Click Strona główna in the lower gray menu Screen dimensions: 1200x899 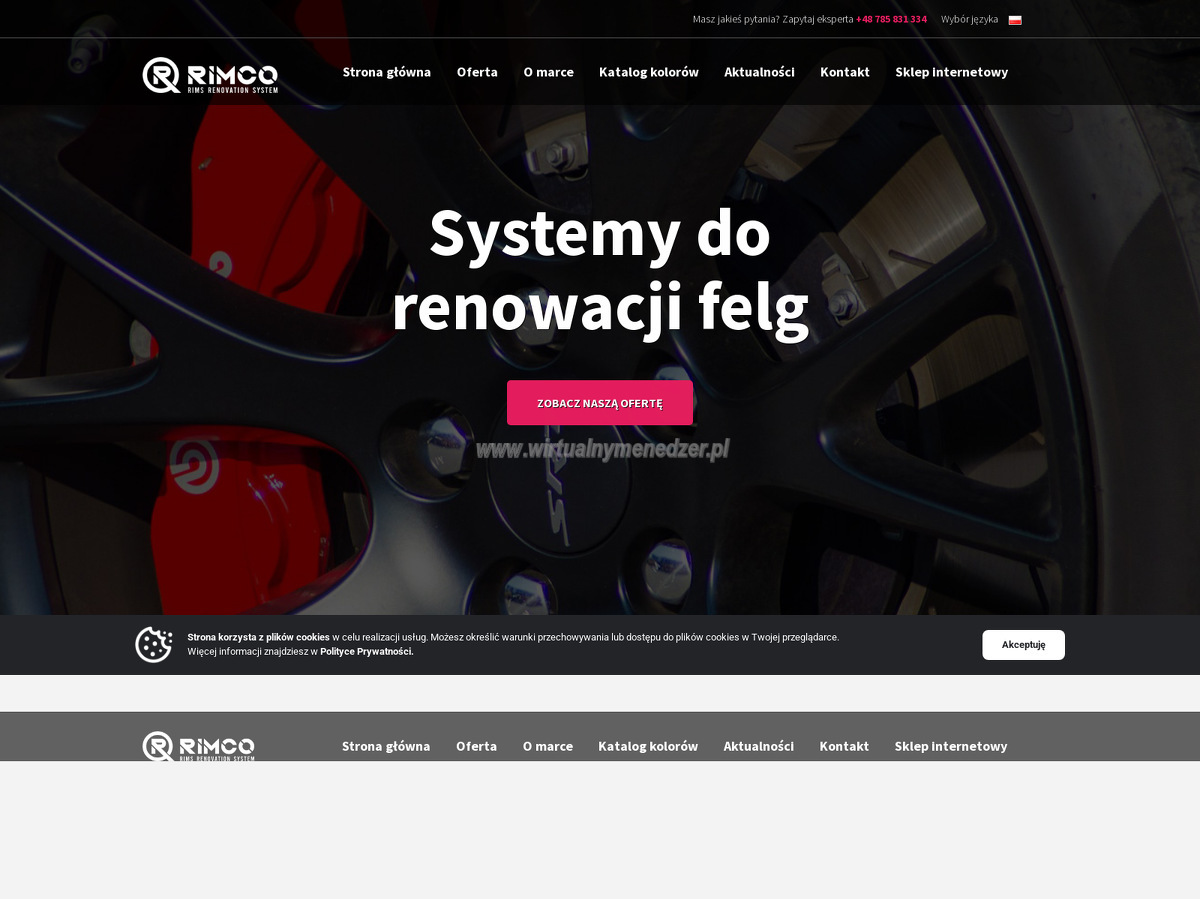[x=386, y=746]
